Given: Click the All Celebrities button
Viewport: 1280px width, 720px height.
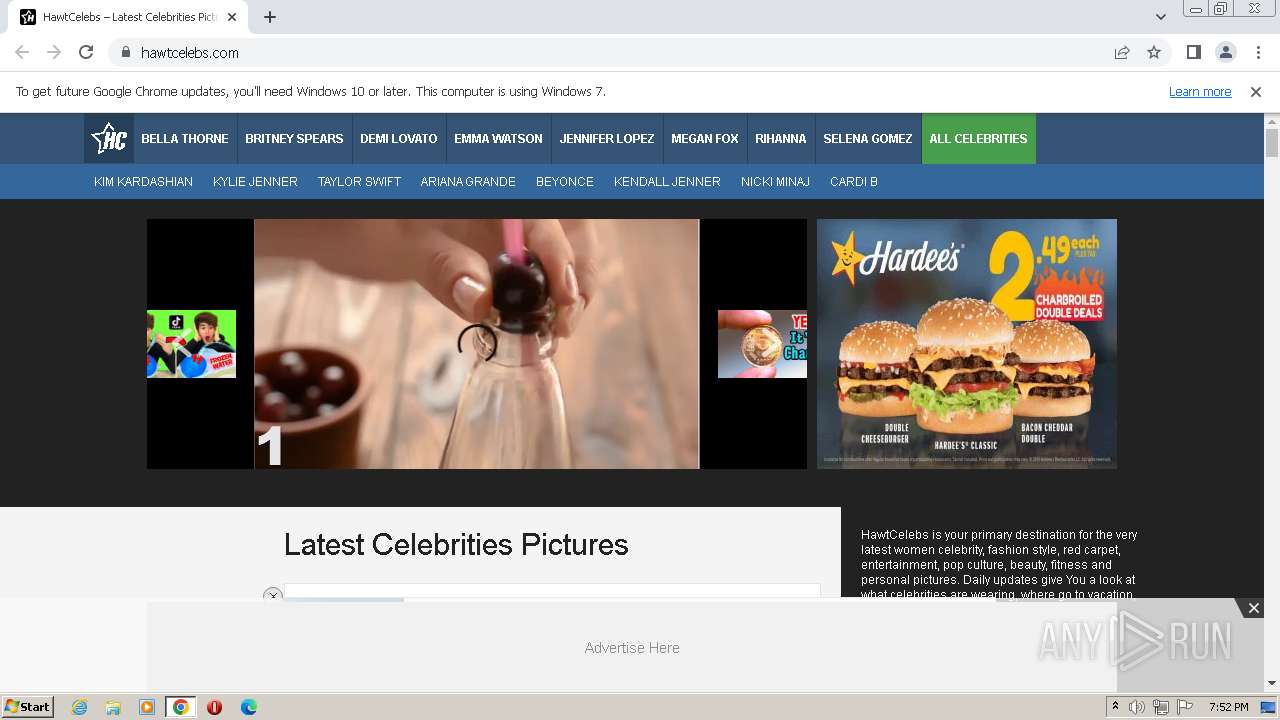Looking at the screenshot, I should click(x=979, y=139).
